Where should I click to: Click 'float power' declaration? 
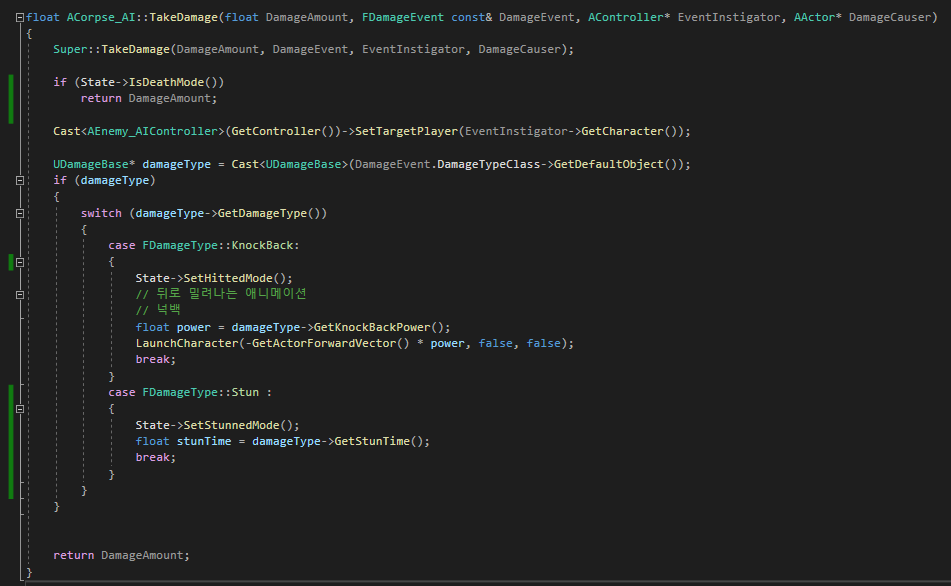[173, 327]
